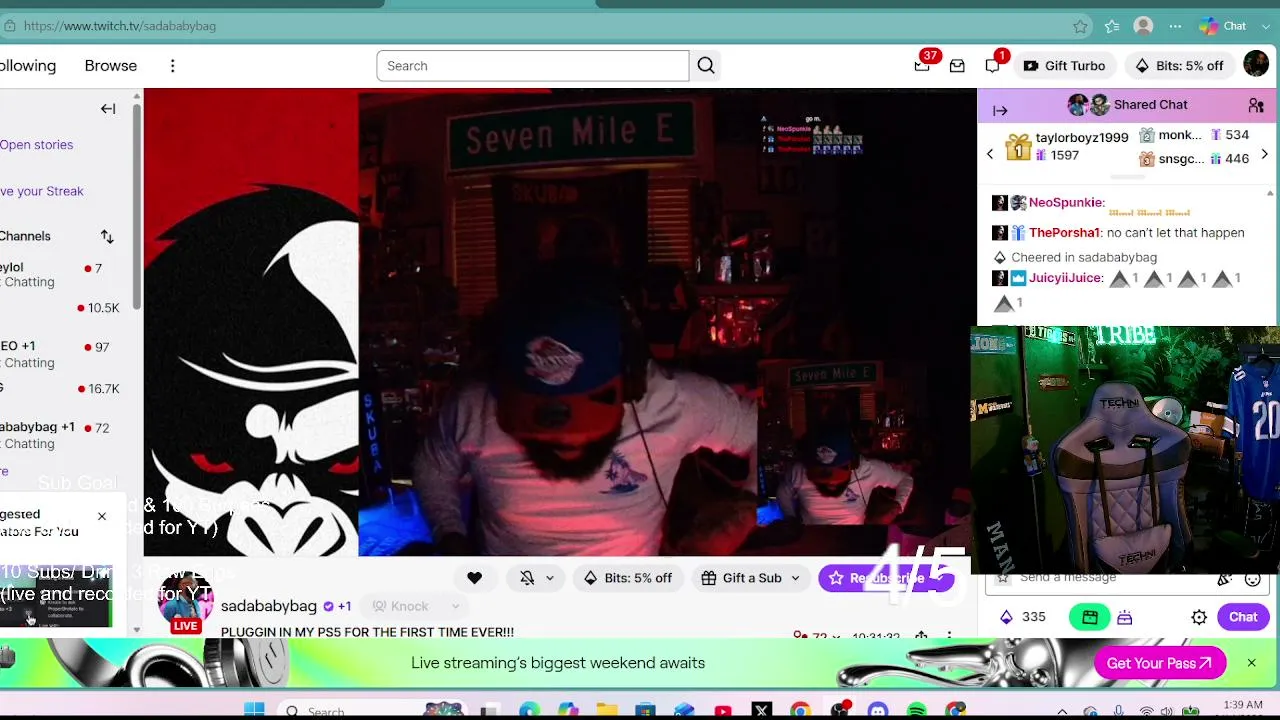The image size is (1280, 720).
Task: Expand the Gift a Sub dropdown
Action: pos(795,578)
